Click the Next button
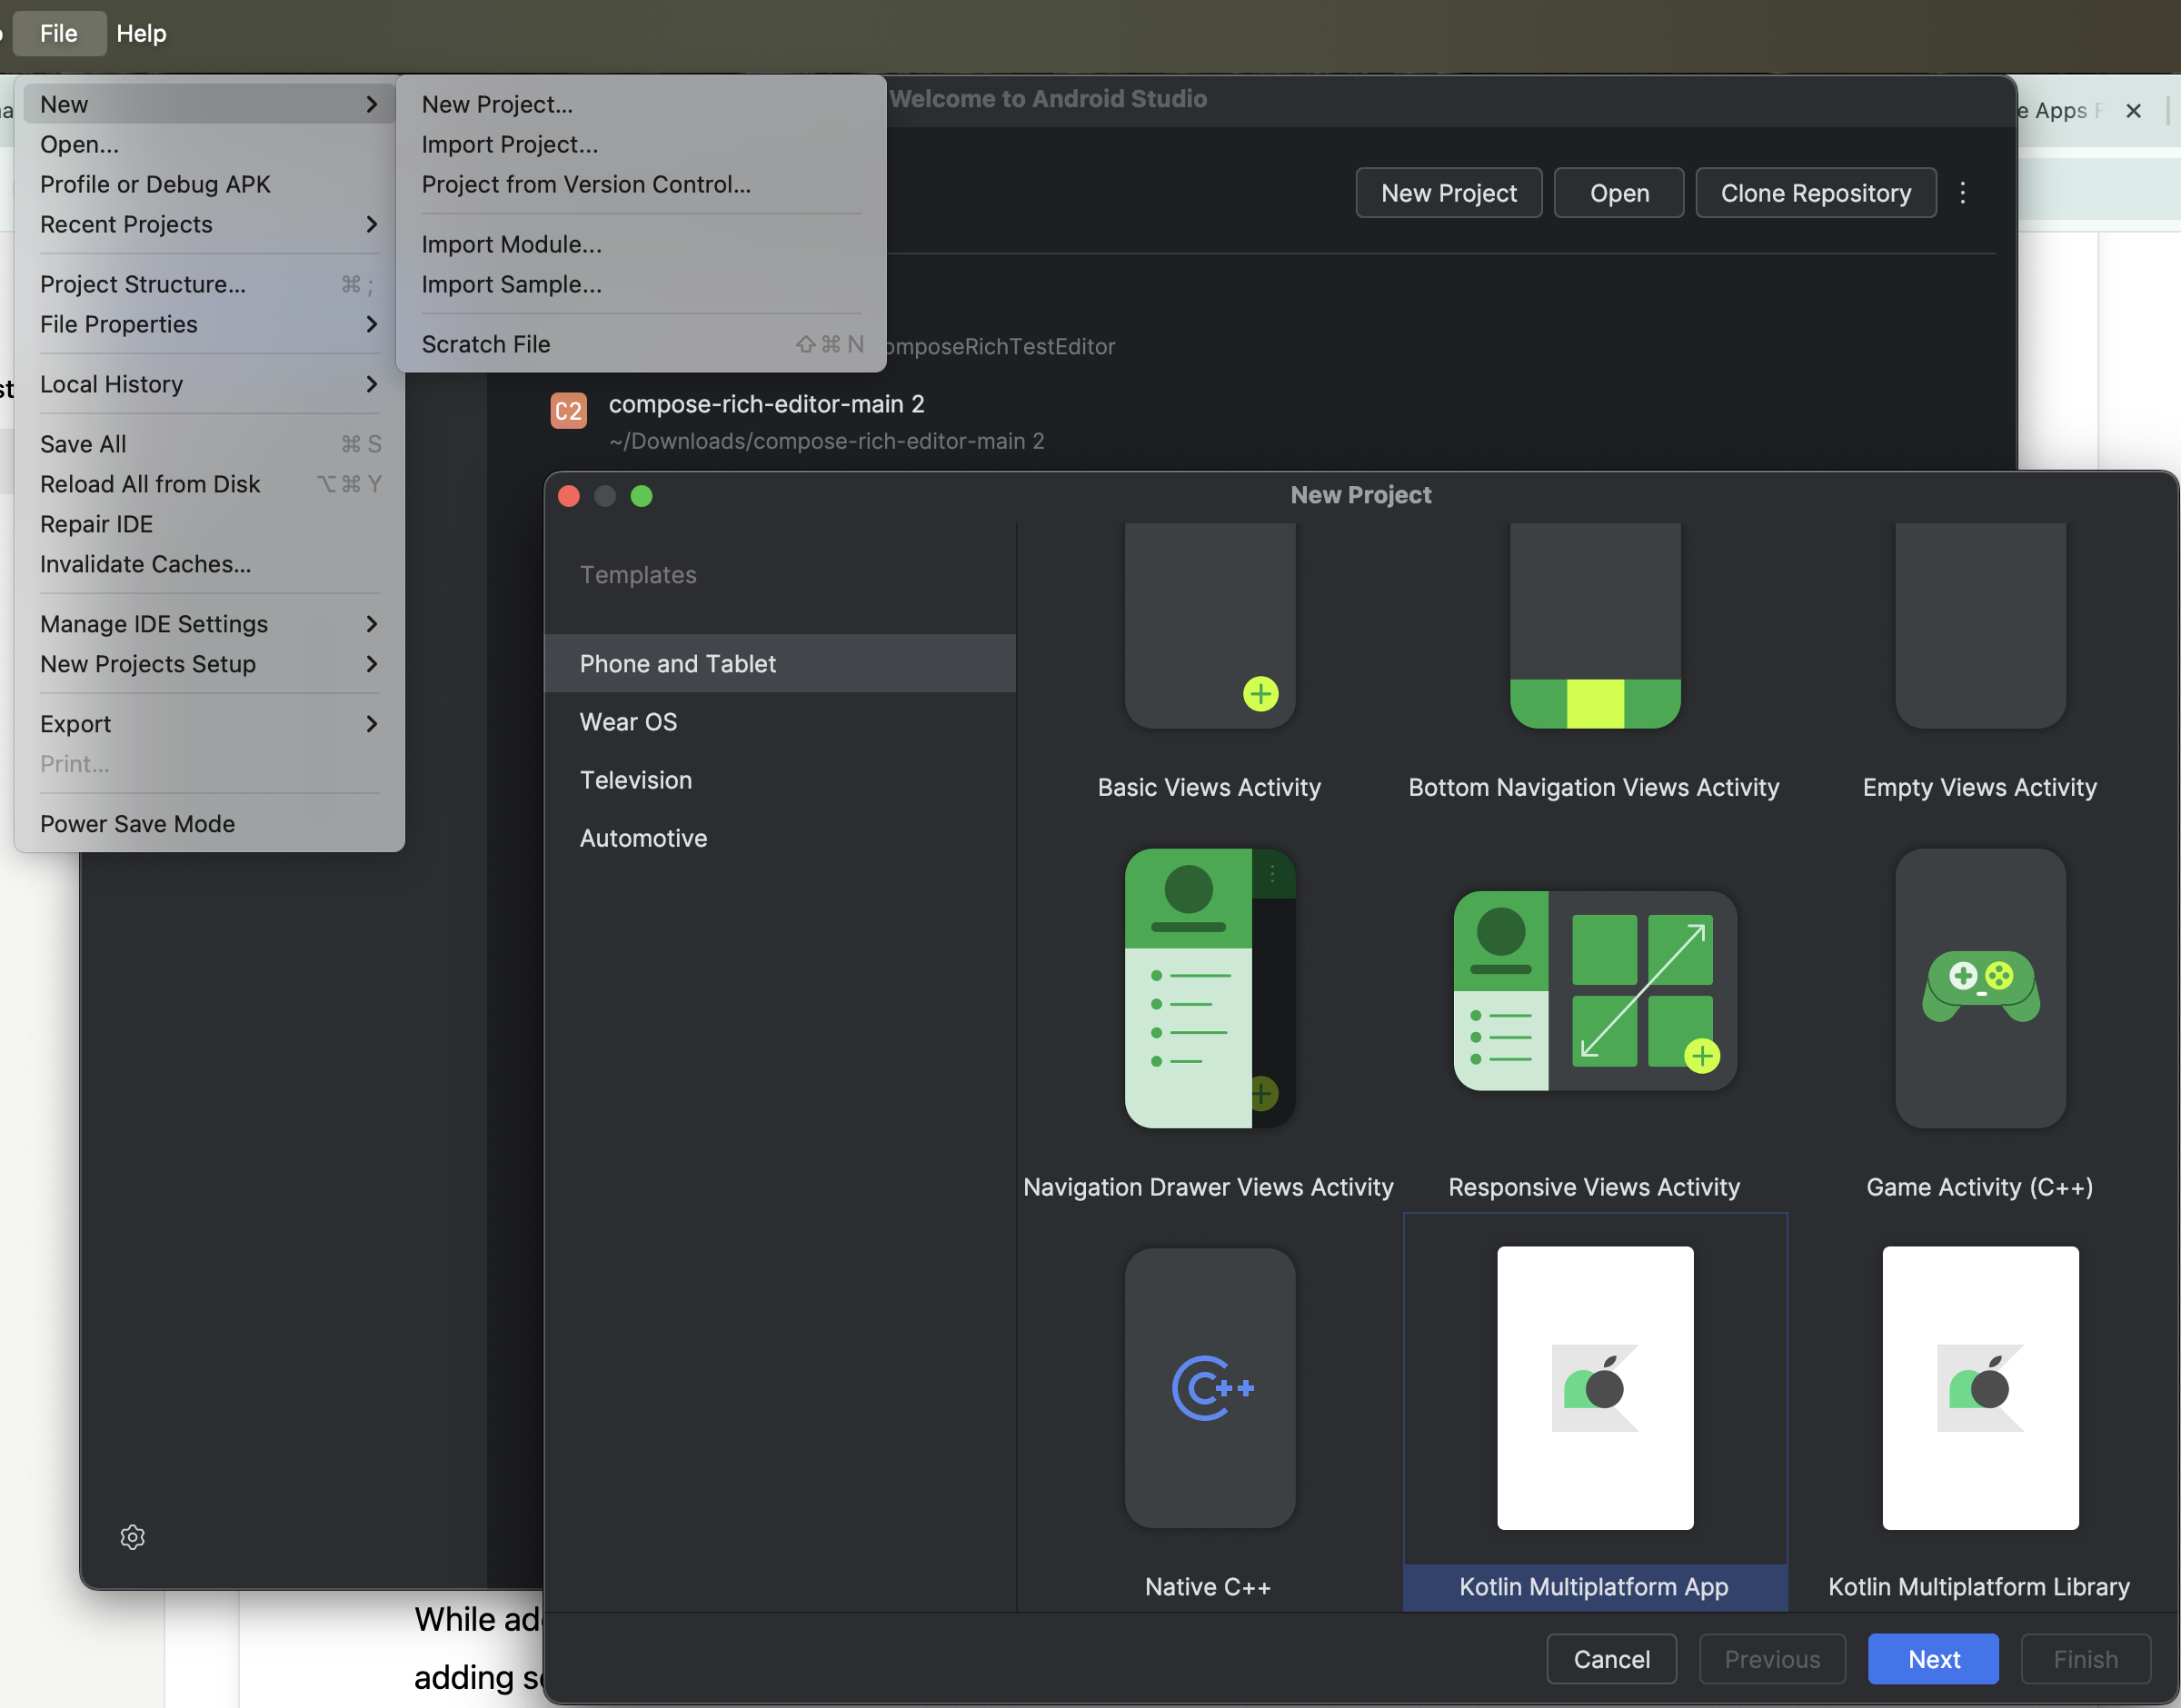Screen dimensions: 2181x1708 [x=1933, y=1659]
